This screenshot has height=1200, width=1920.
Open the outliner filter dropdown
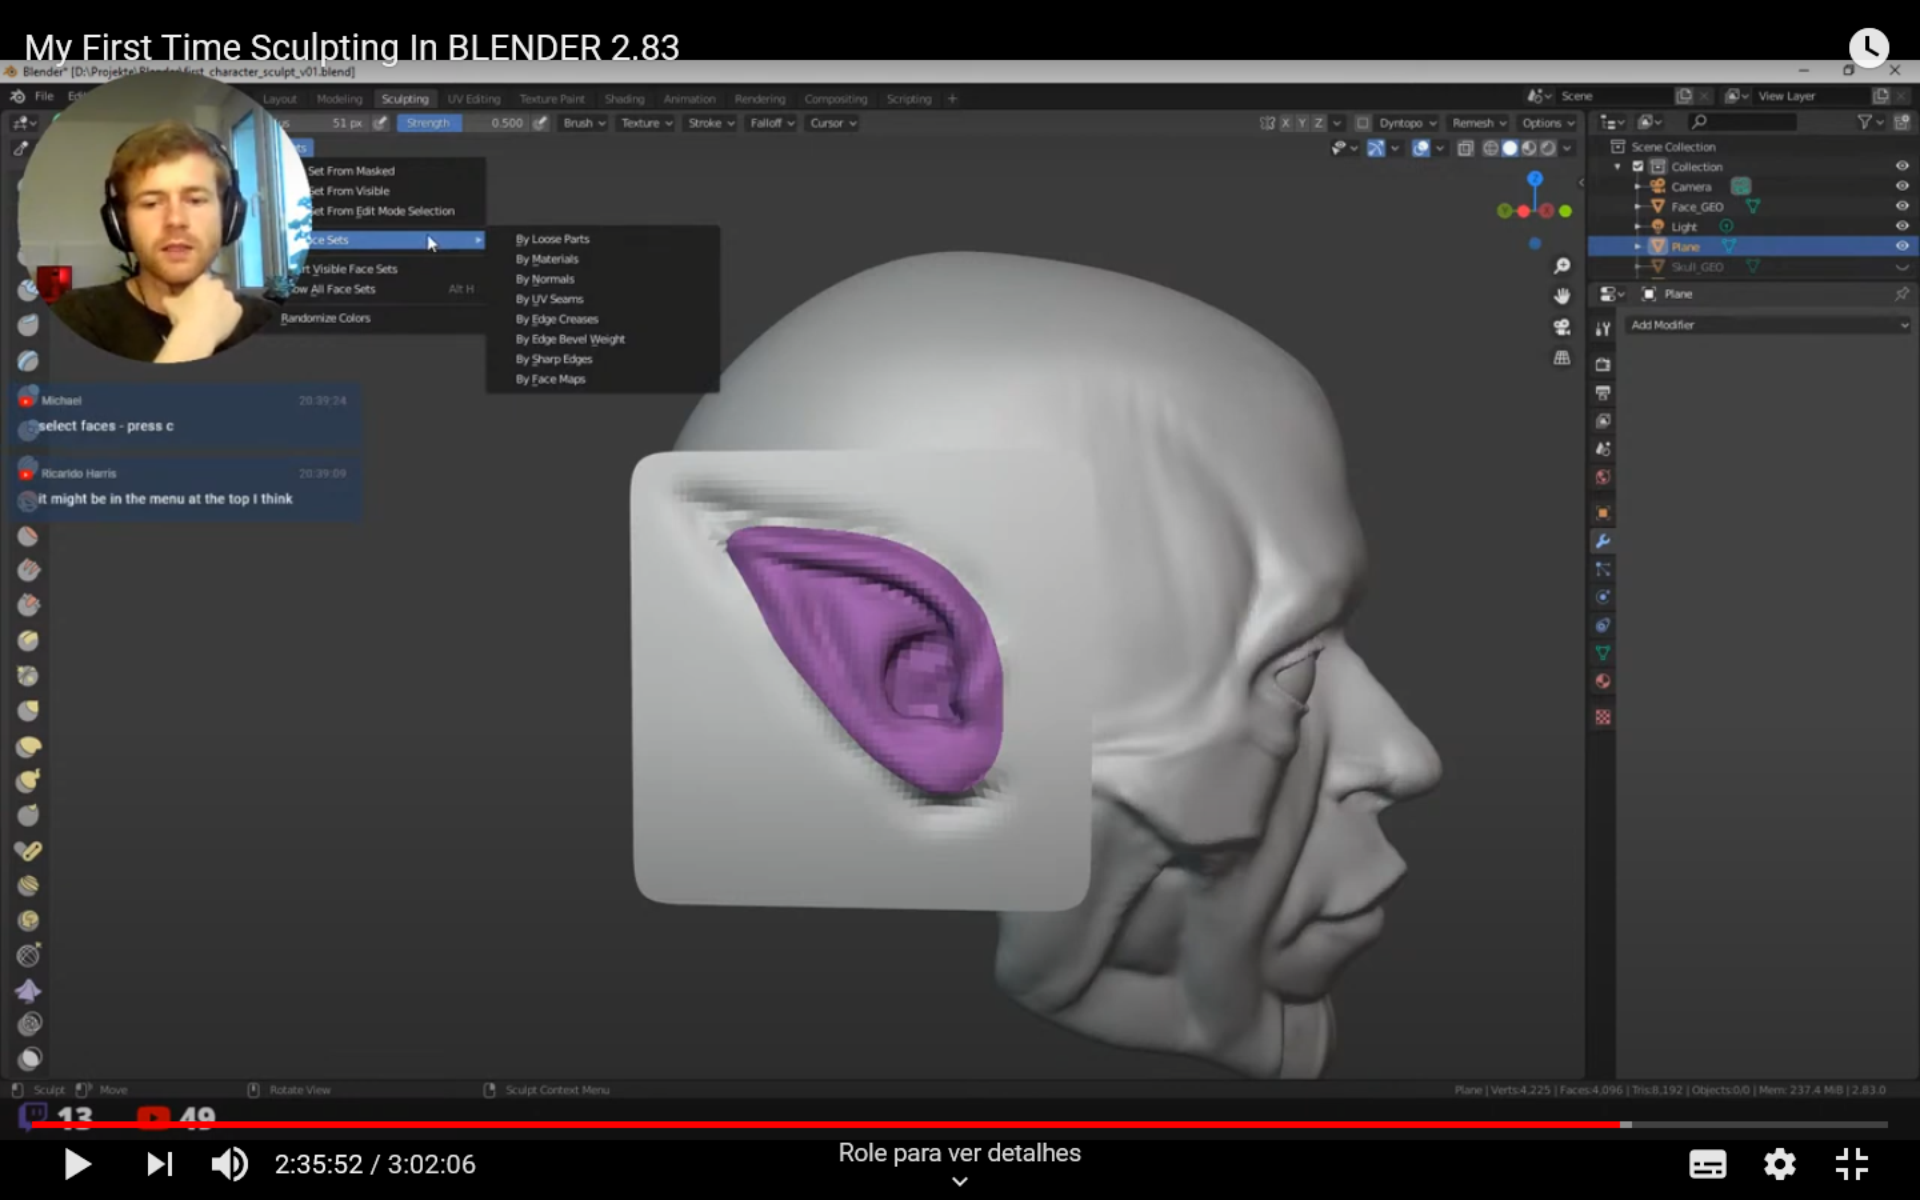(1869, 122)
